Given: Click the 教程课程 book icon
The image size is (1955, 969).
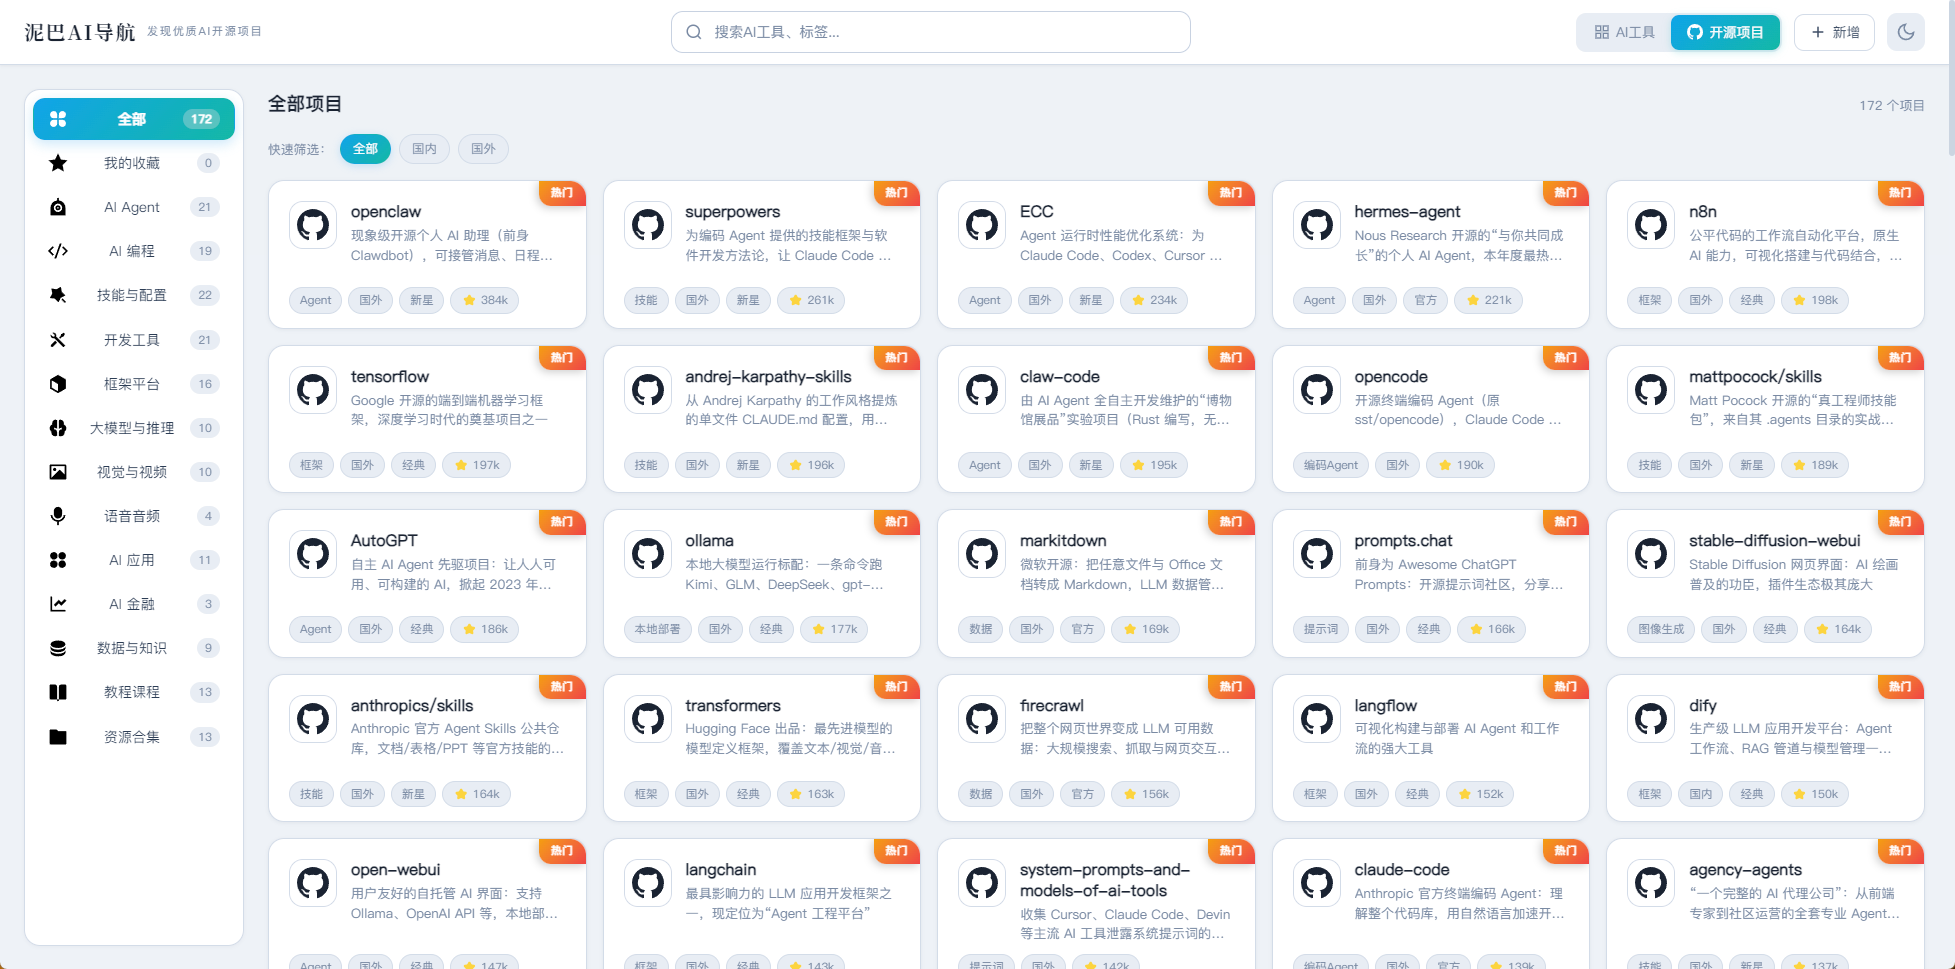Looking at the screenshot, I should pyautogui.click(x=58, y=692).
